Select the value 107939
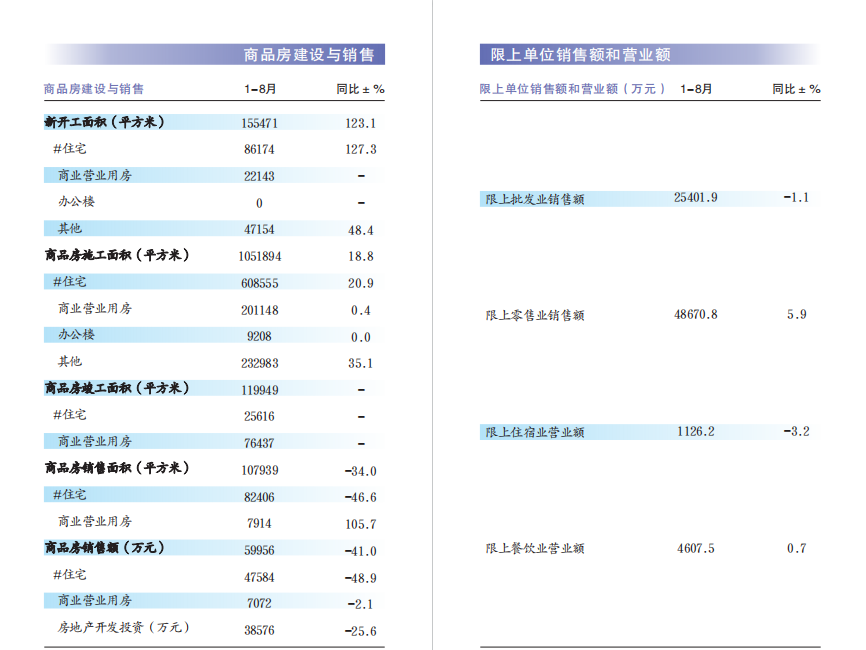 click(x=260, y=470)
